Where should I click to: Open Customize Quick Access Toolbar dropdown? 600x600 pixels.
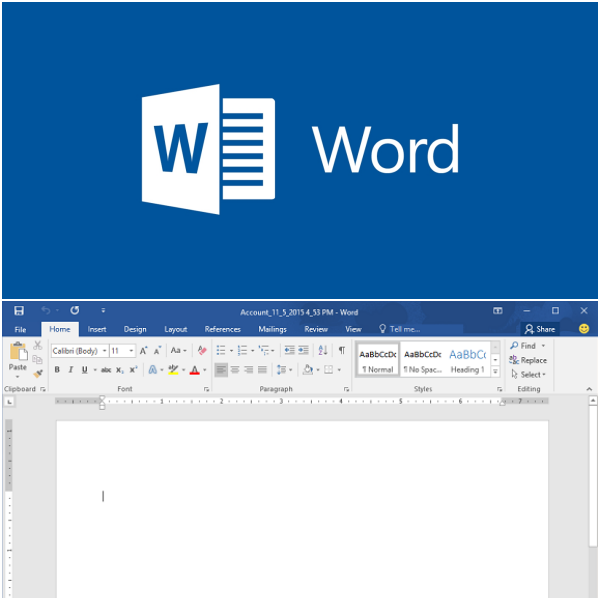(103, 311)
